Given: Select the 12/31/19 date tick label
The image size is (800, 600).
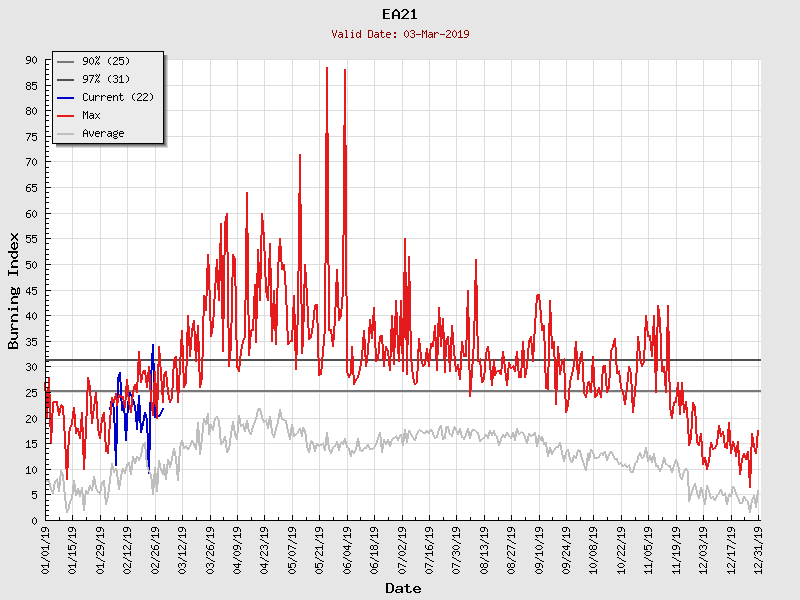Looking at the screenshot, I should coord(759,549).
